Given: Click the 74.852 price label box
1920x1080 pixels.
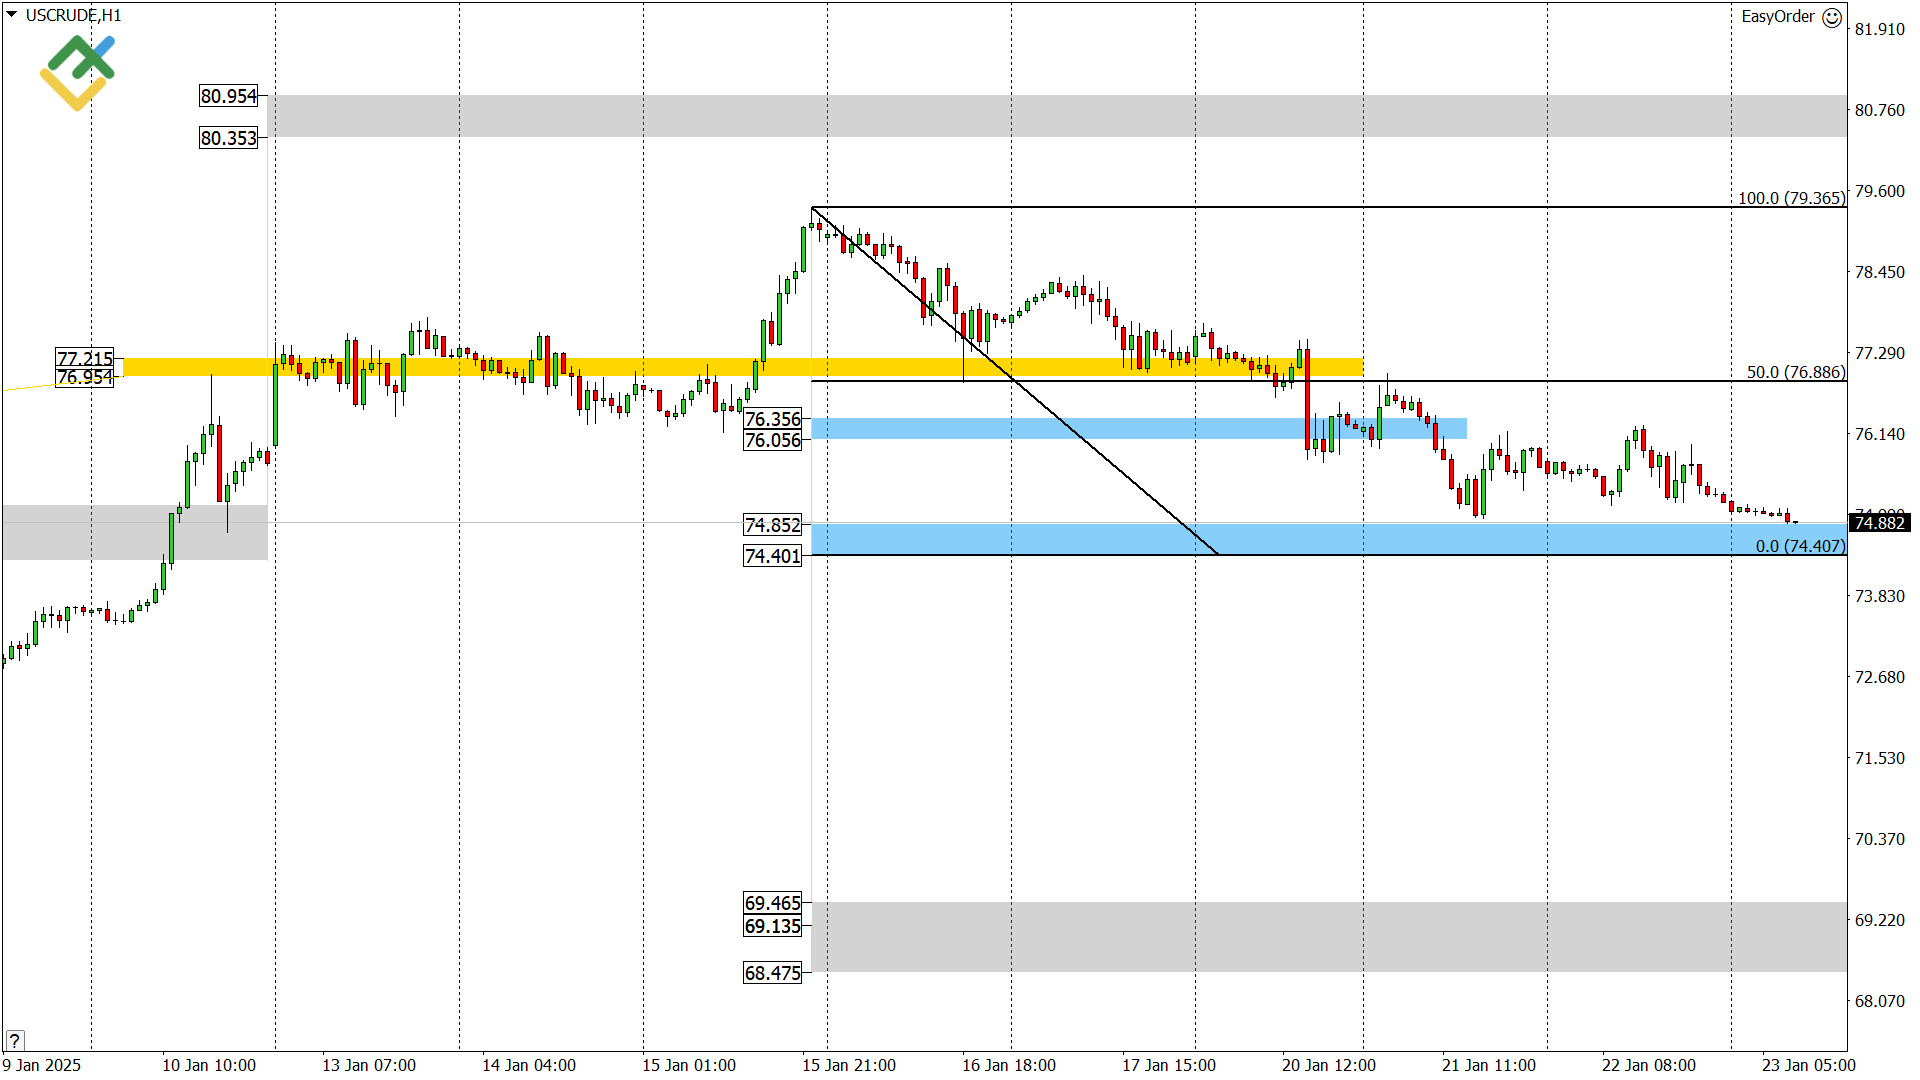Looking at the screenshot, I should point(772,525).
